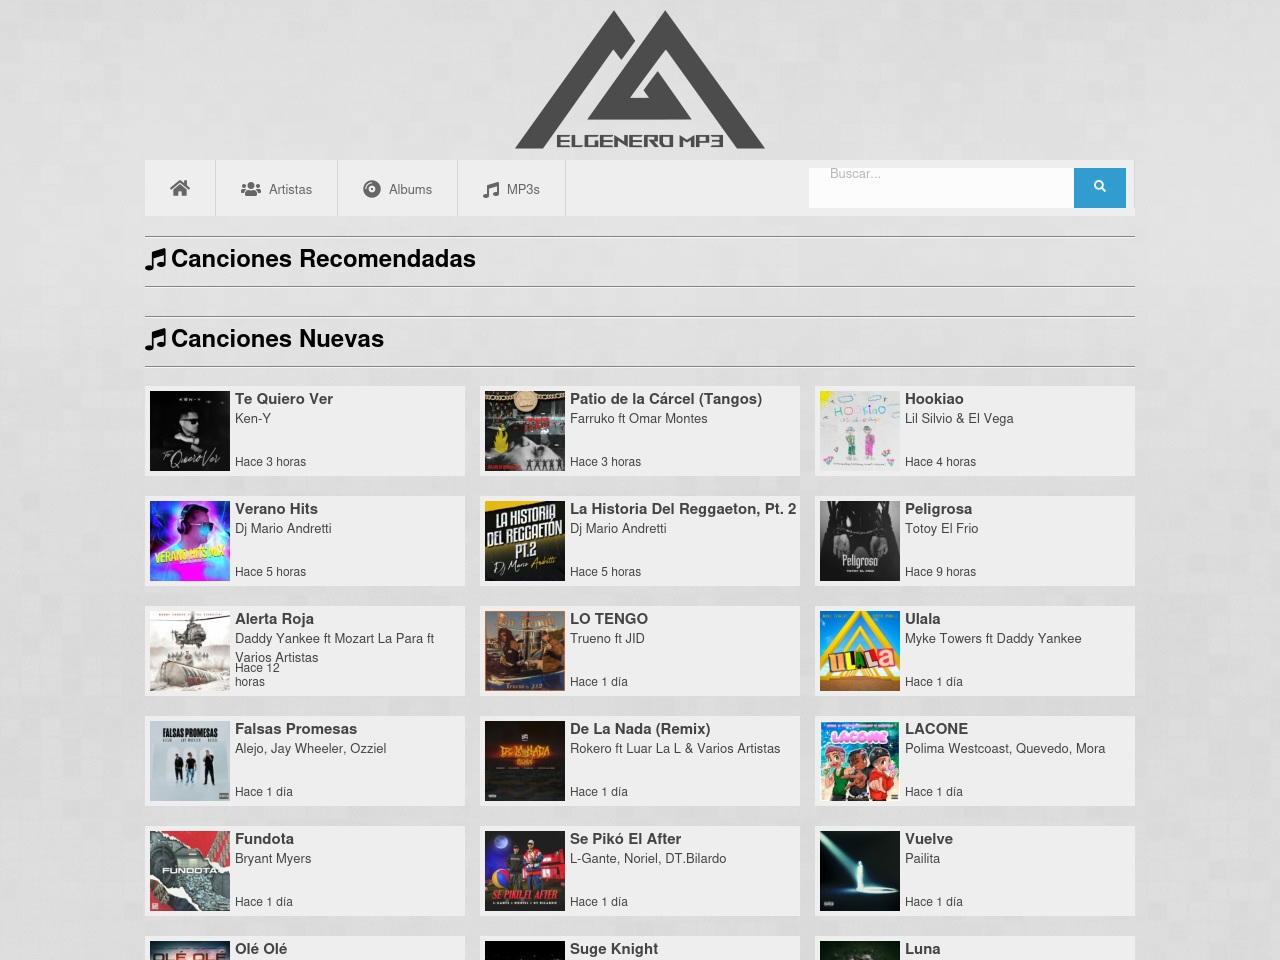Click artist text Ken-Y
The width and height of the screenshot is (1280, 960).
(x=253, y=419)
